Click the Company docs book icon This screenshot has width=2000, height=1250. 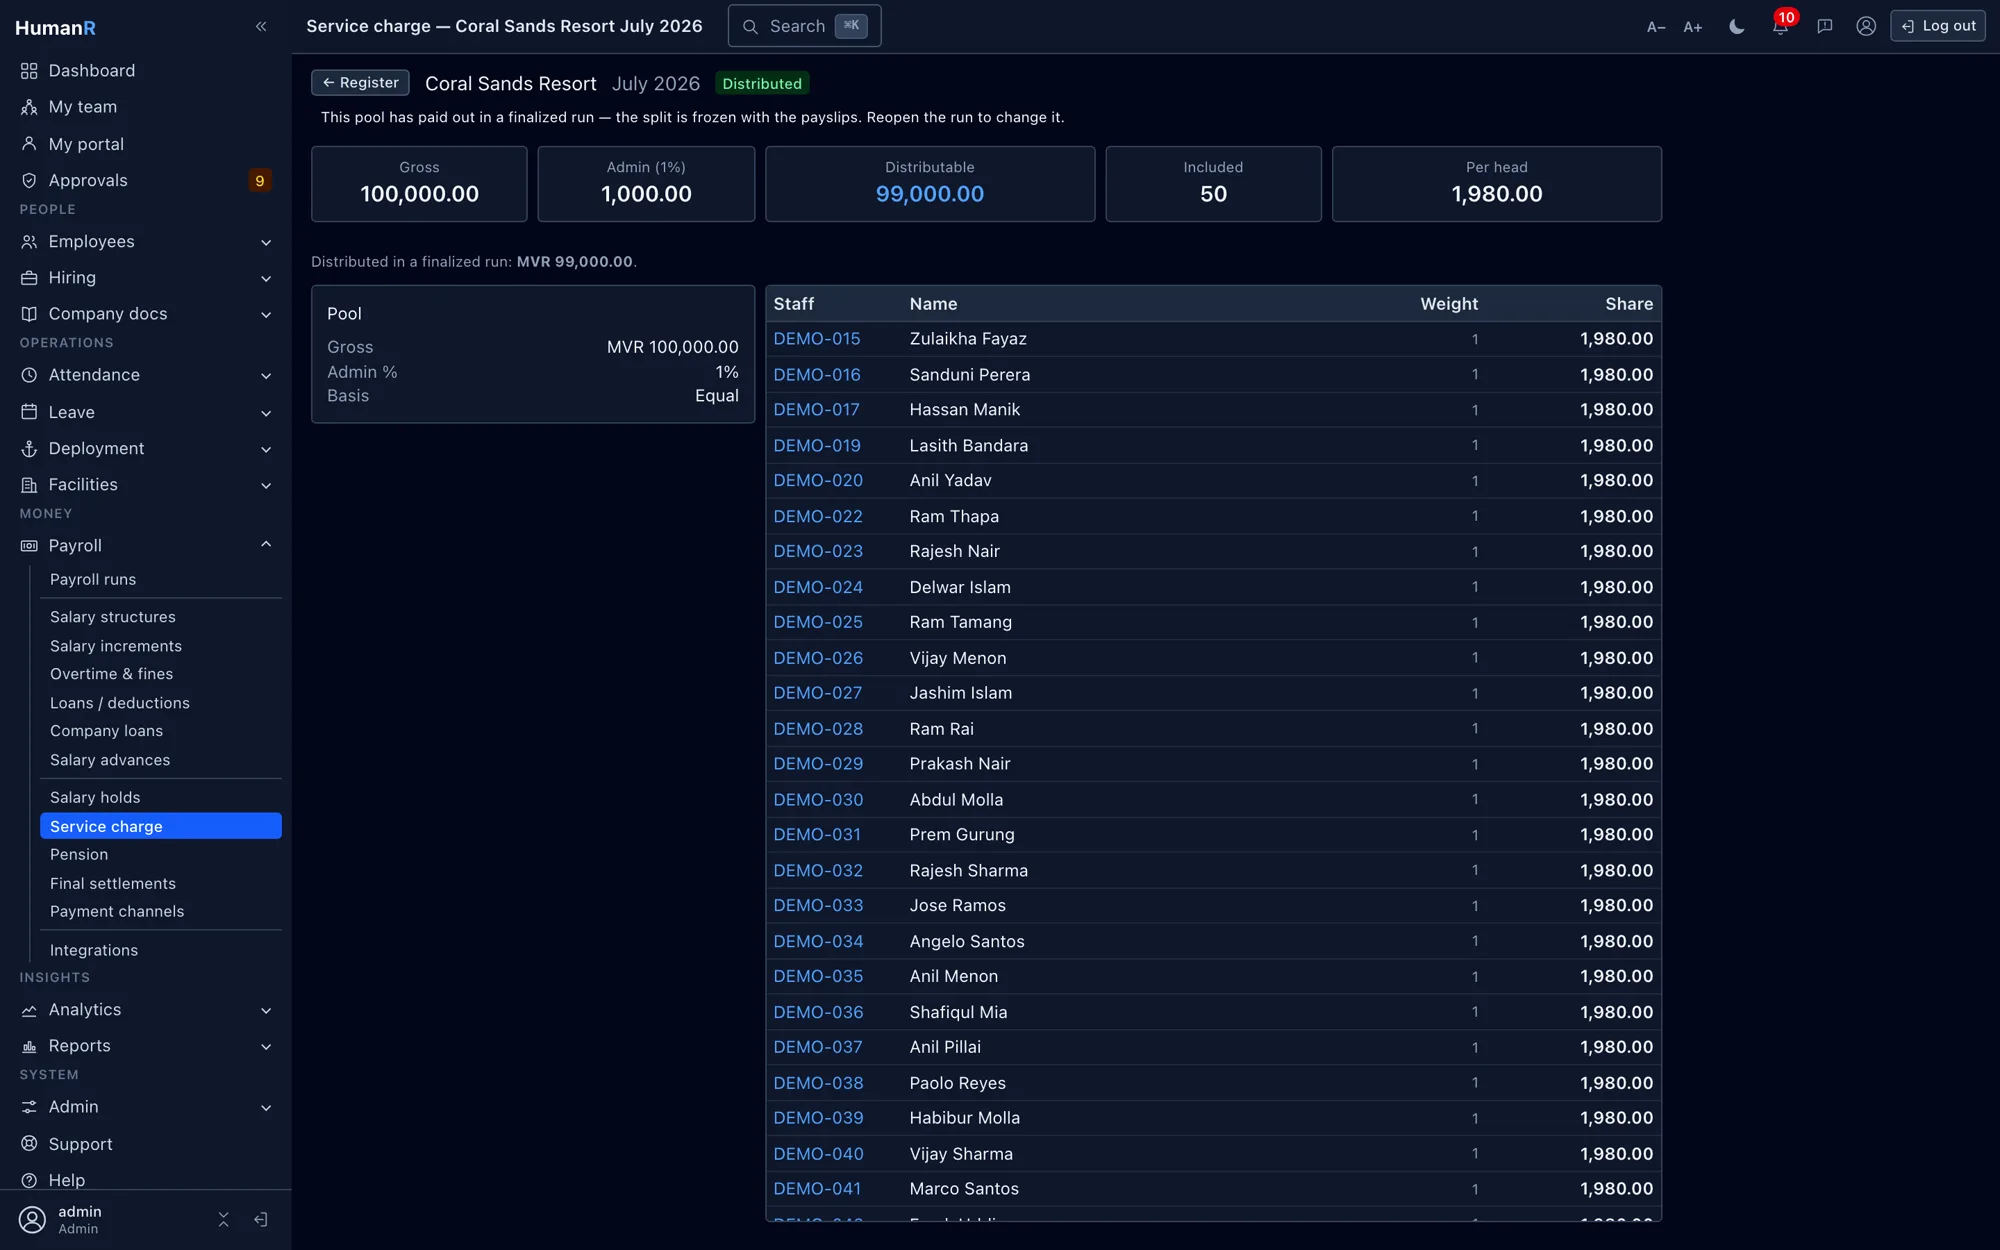point(29,314)
